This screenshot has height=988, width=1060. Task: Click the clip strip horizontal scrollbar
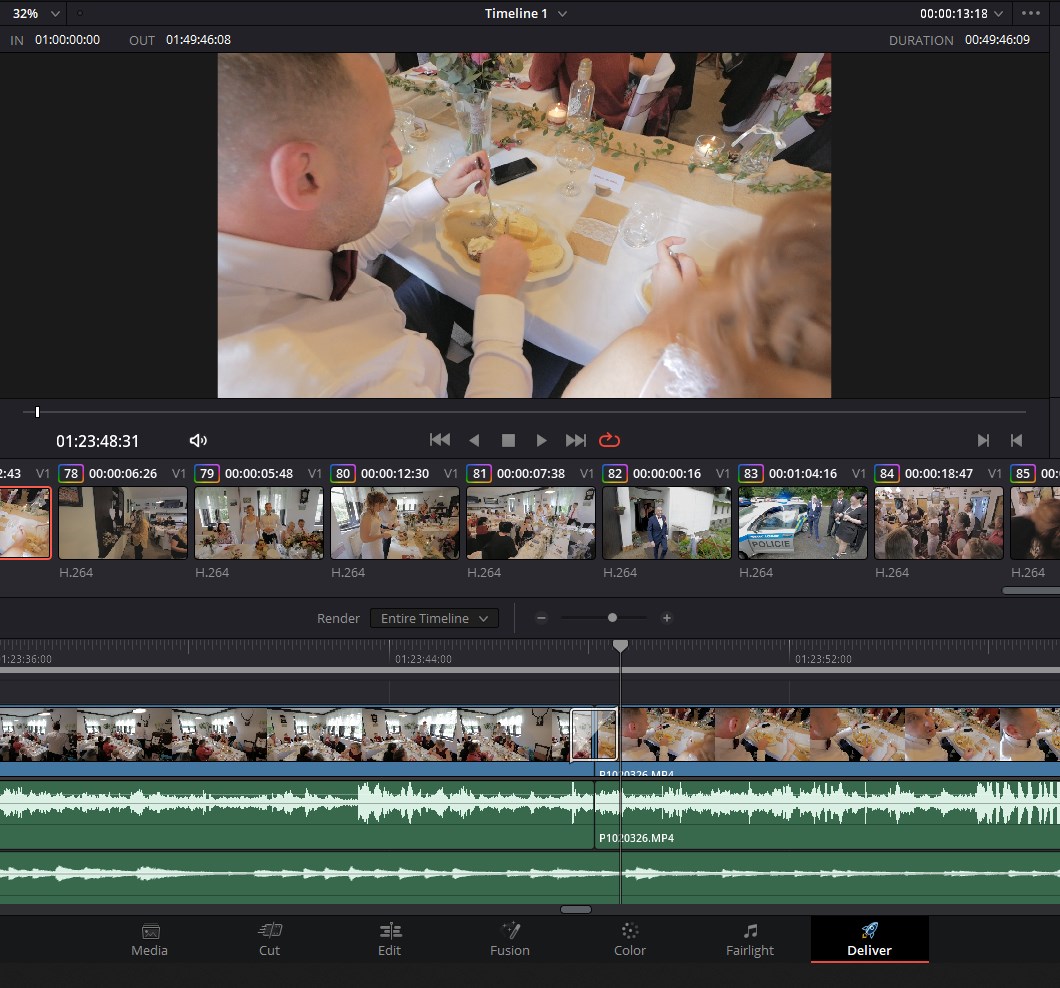(1031, 590)
